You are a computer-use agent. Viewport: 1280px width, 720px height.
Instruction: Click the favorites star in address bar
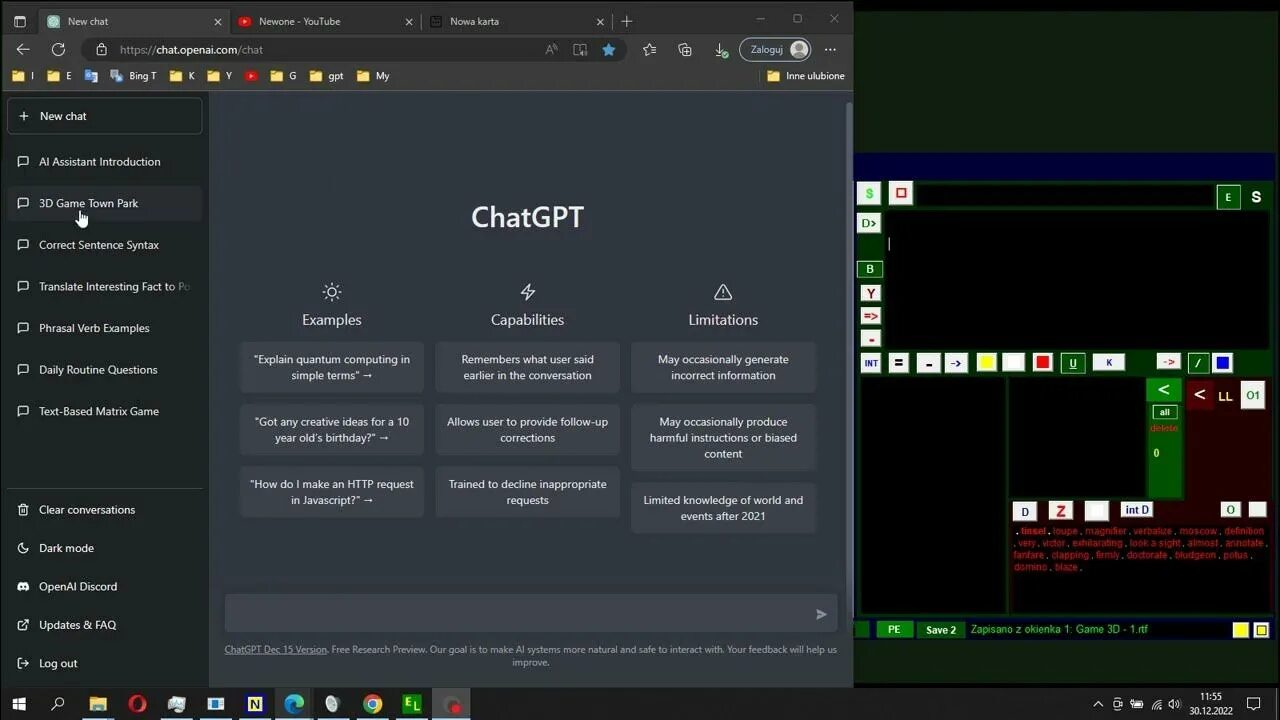tap(608, 49)
